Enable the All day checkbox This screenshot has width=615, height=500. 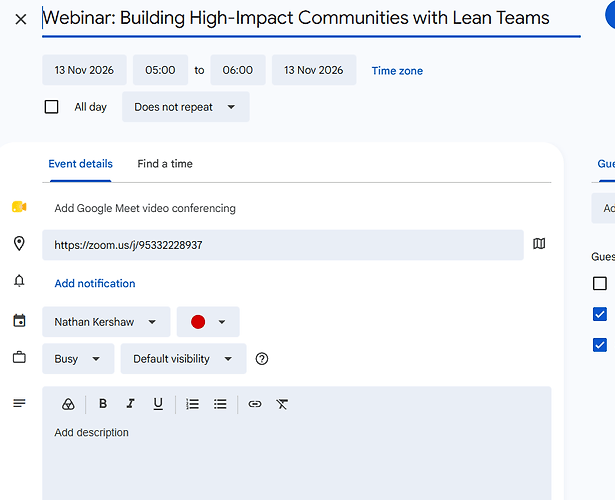coord(51,107)
